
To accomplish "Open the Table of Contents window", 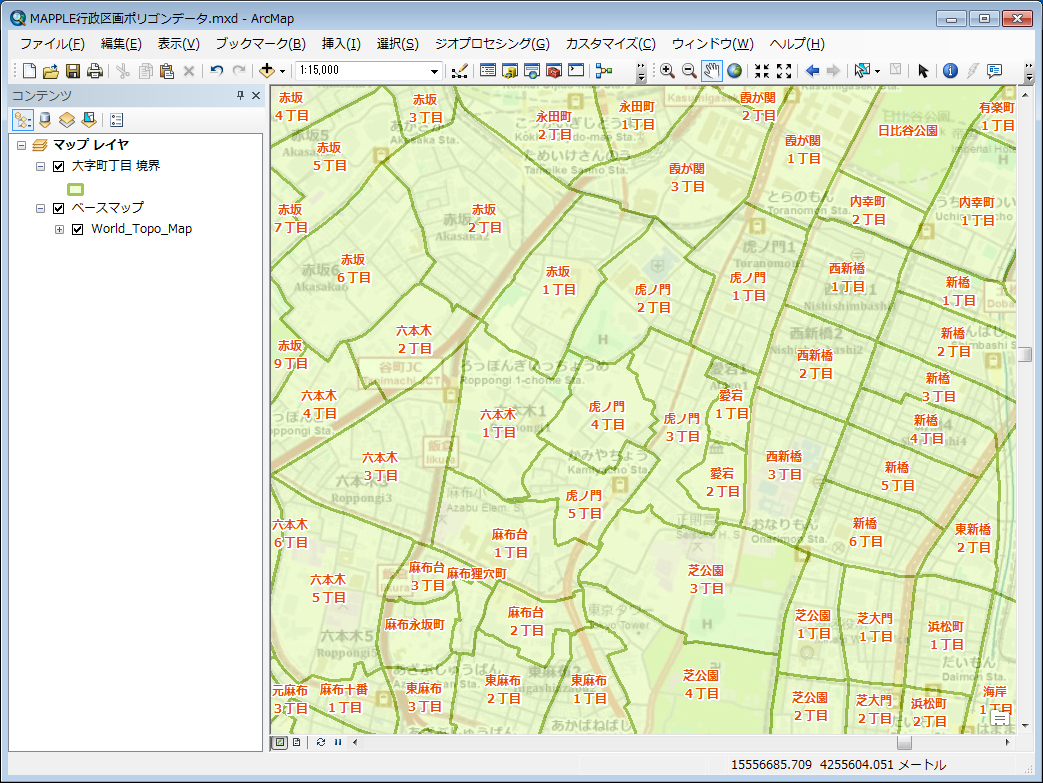I will coord(488,71).
